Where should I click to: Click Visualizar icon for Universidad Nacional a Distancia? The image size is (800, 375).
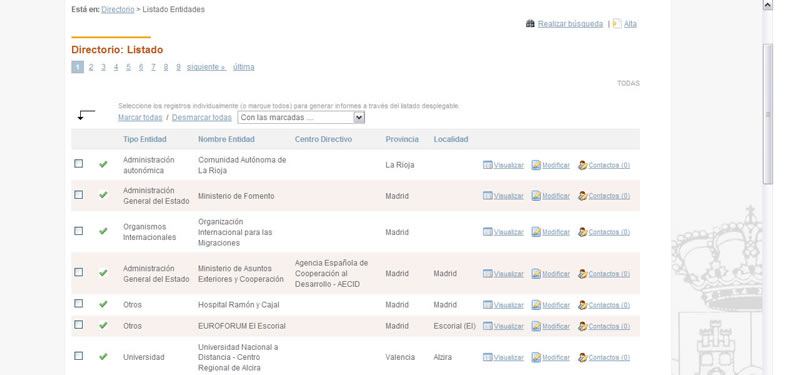click(488, 357)
